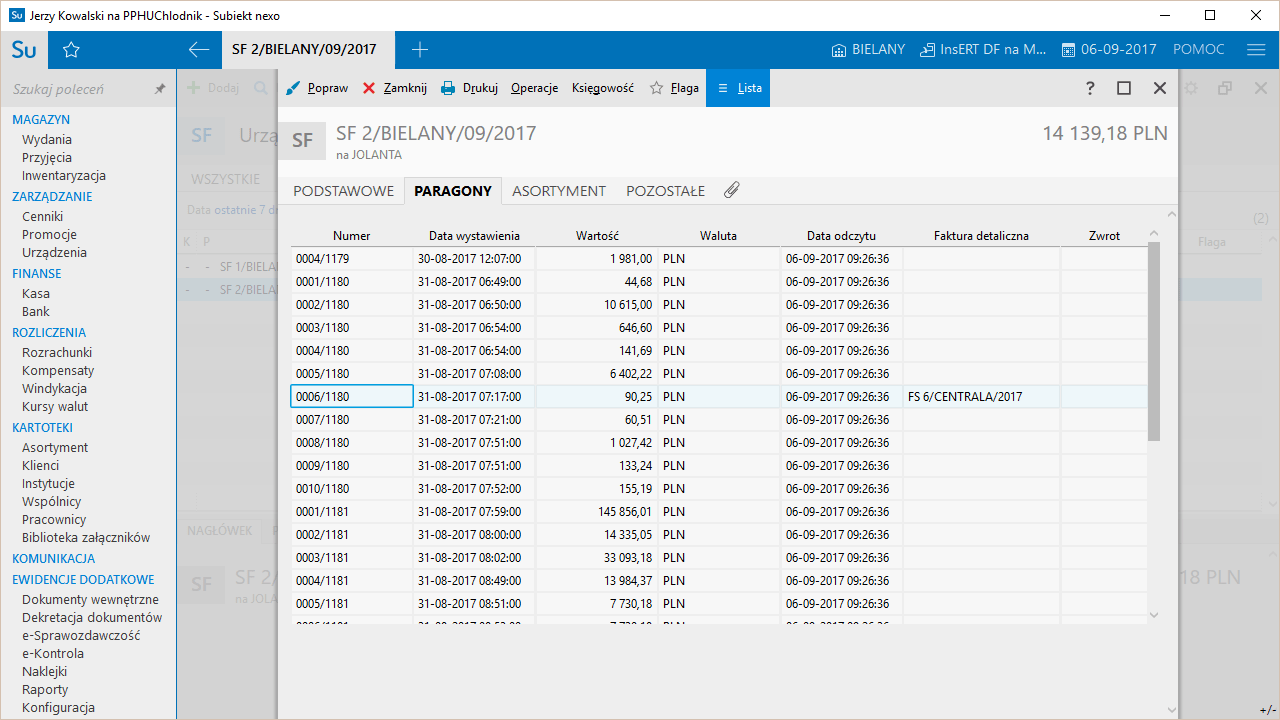Click the InsERT DF device icon

pos(927,50)
